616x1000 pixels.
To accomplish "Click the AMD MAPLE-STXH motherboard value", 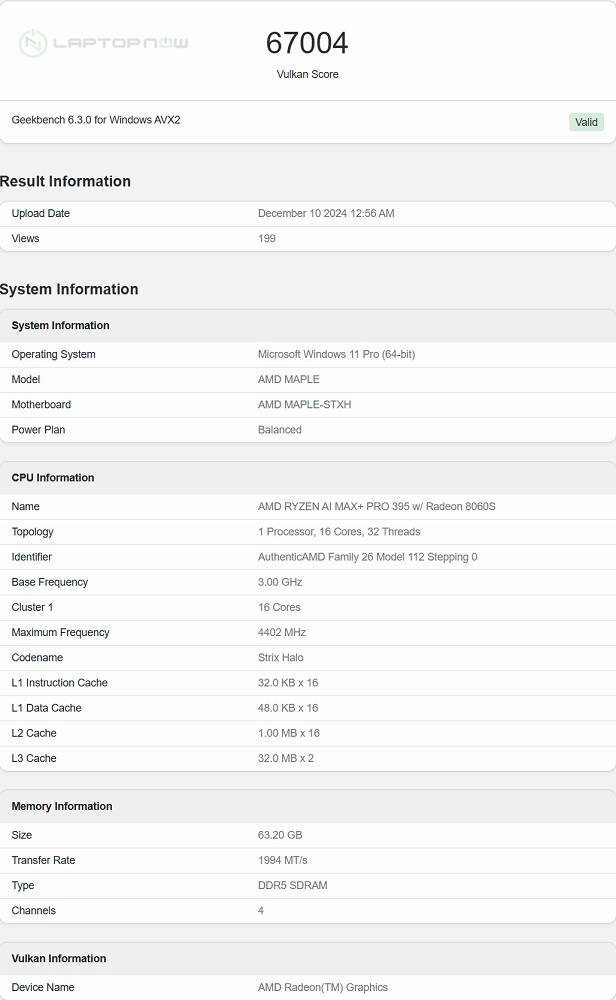I will click(x=304, y=404).
